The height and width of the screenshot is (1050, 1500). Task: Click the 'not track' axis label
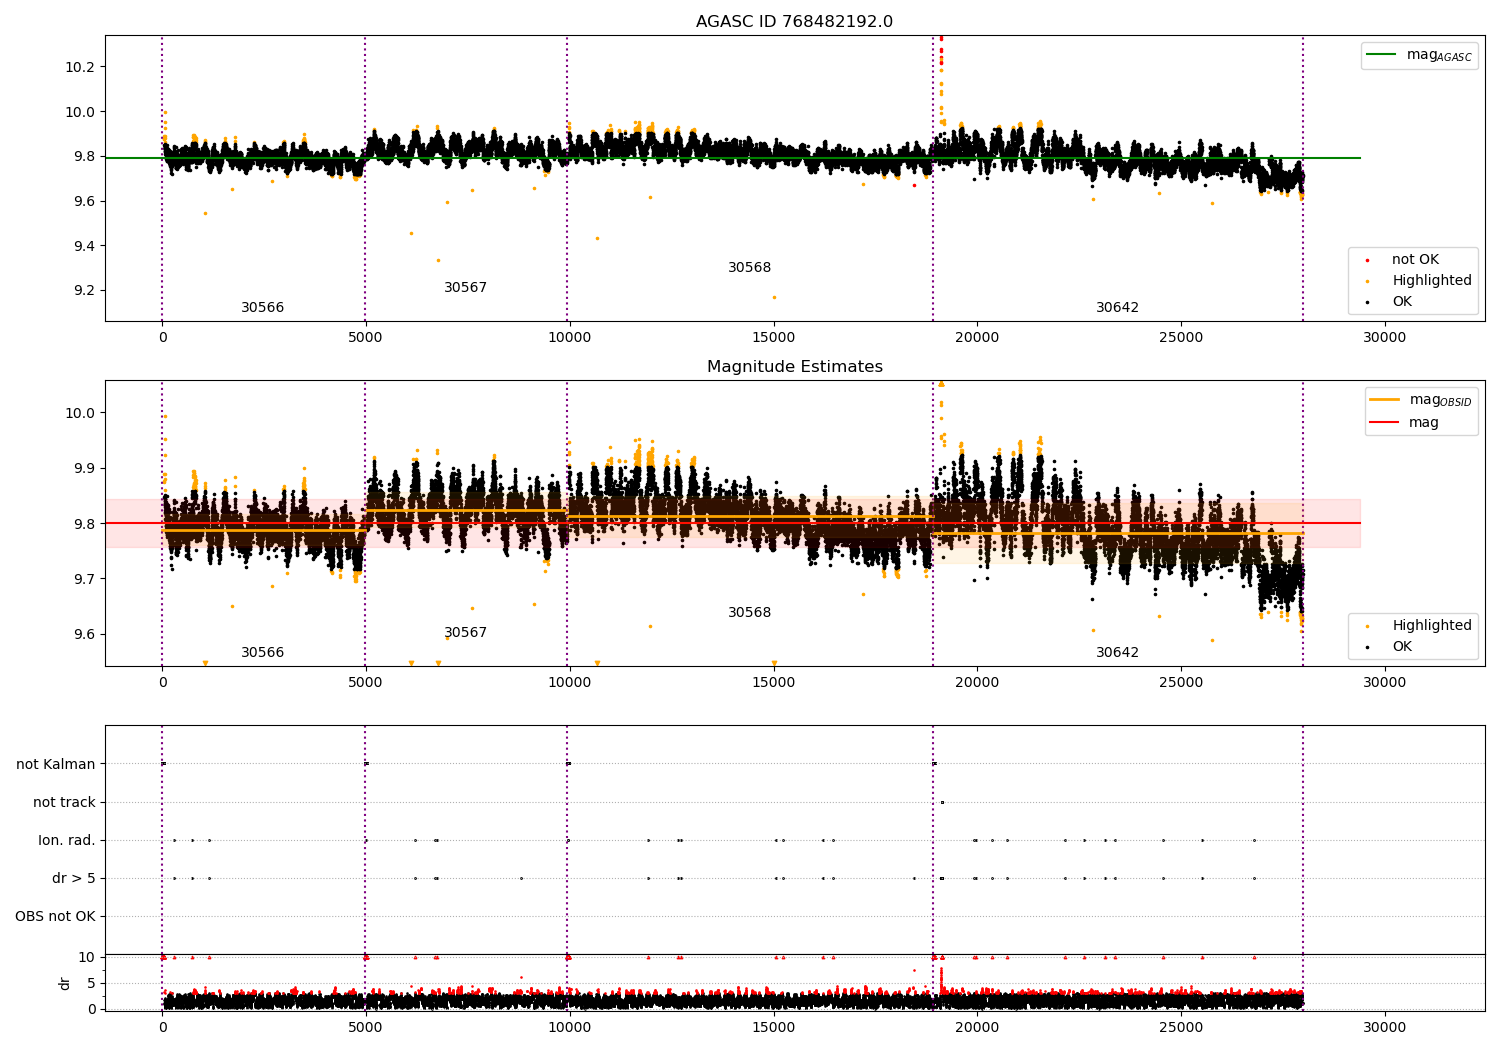tap(64, 803)
